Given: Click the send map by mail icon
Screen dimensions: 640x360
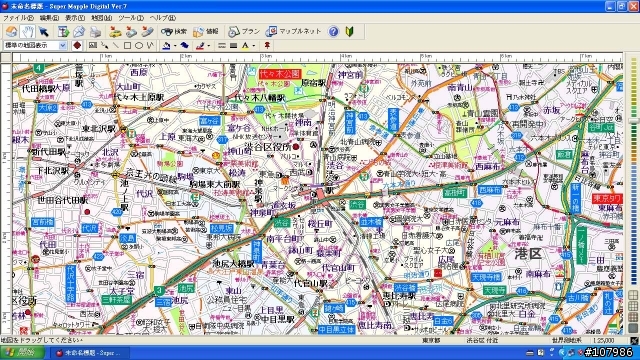Looking at the screenshot, I should coord(79,31).
